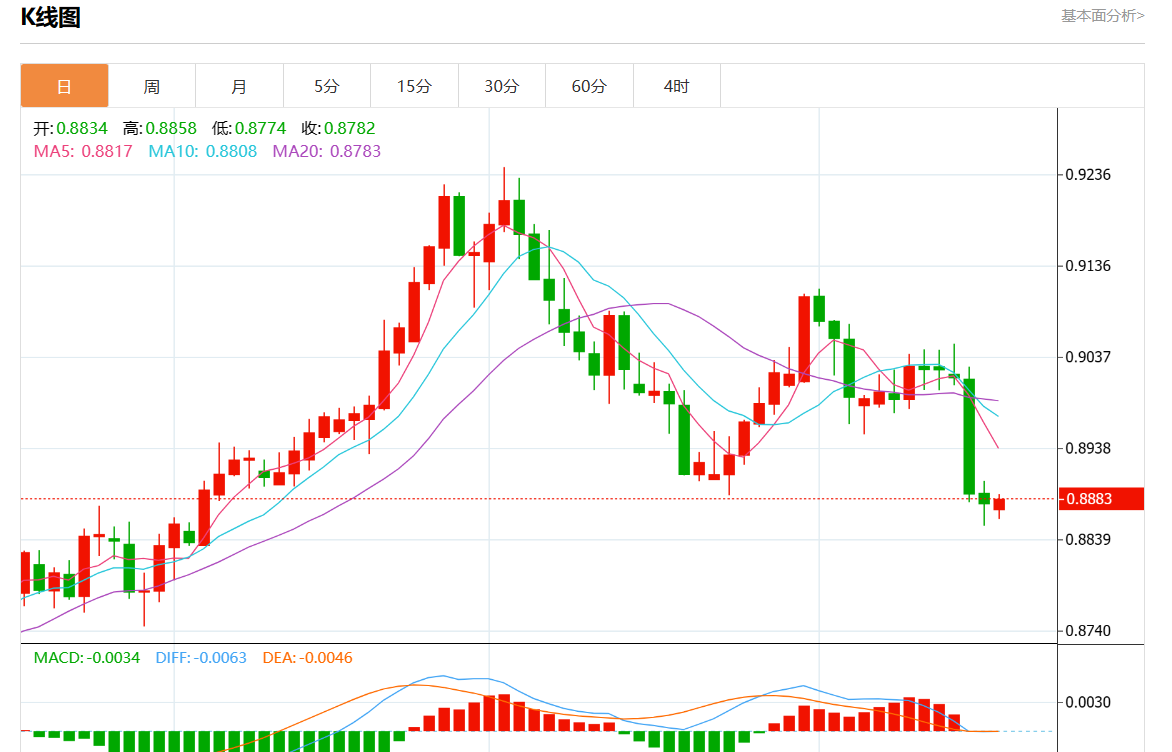Click the MA20: 0.8783 legend value
Screen dimensions: 1172x752
[x=327, y=151]
